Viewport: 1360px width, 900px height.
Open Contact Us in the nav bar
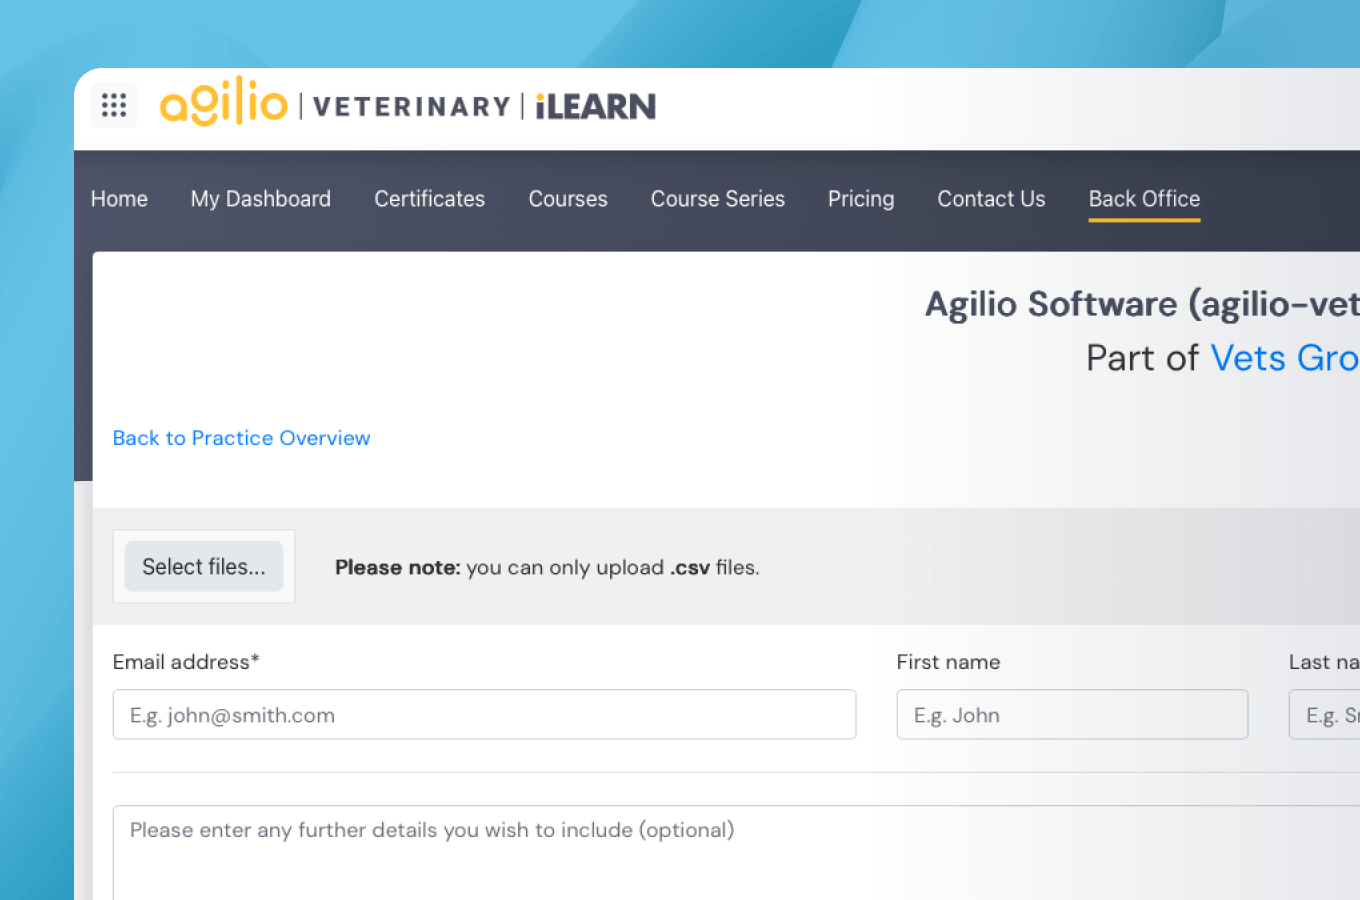[x=991, y=199]
